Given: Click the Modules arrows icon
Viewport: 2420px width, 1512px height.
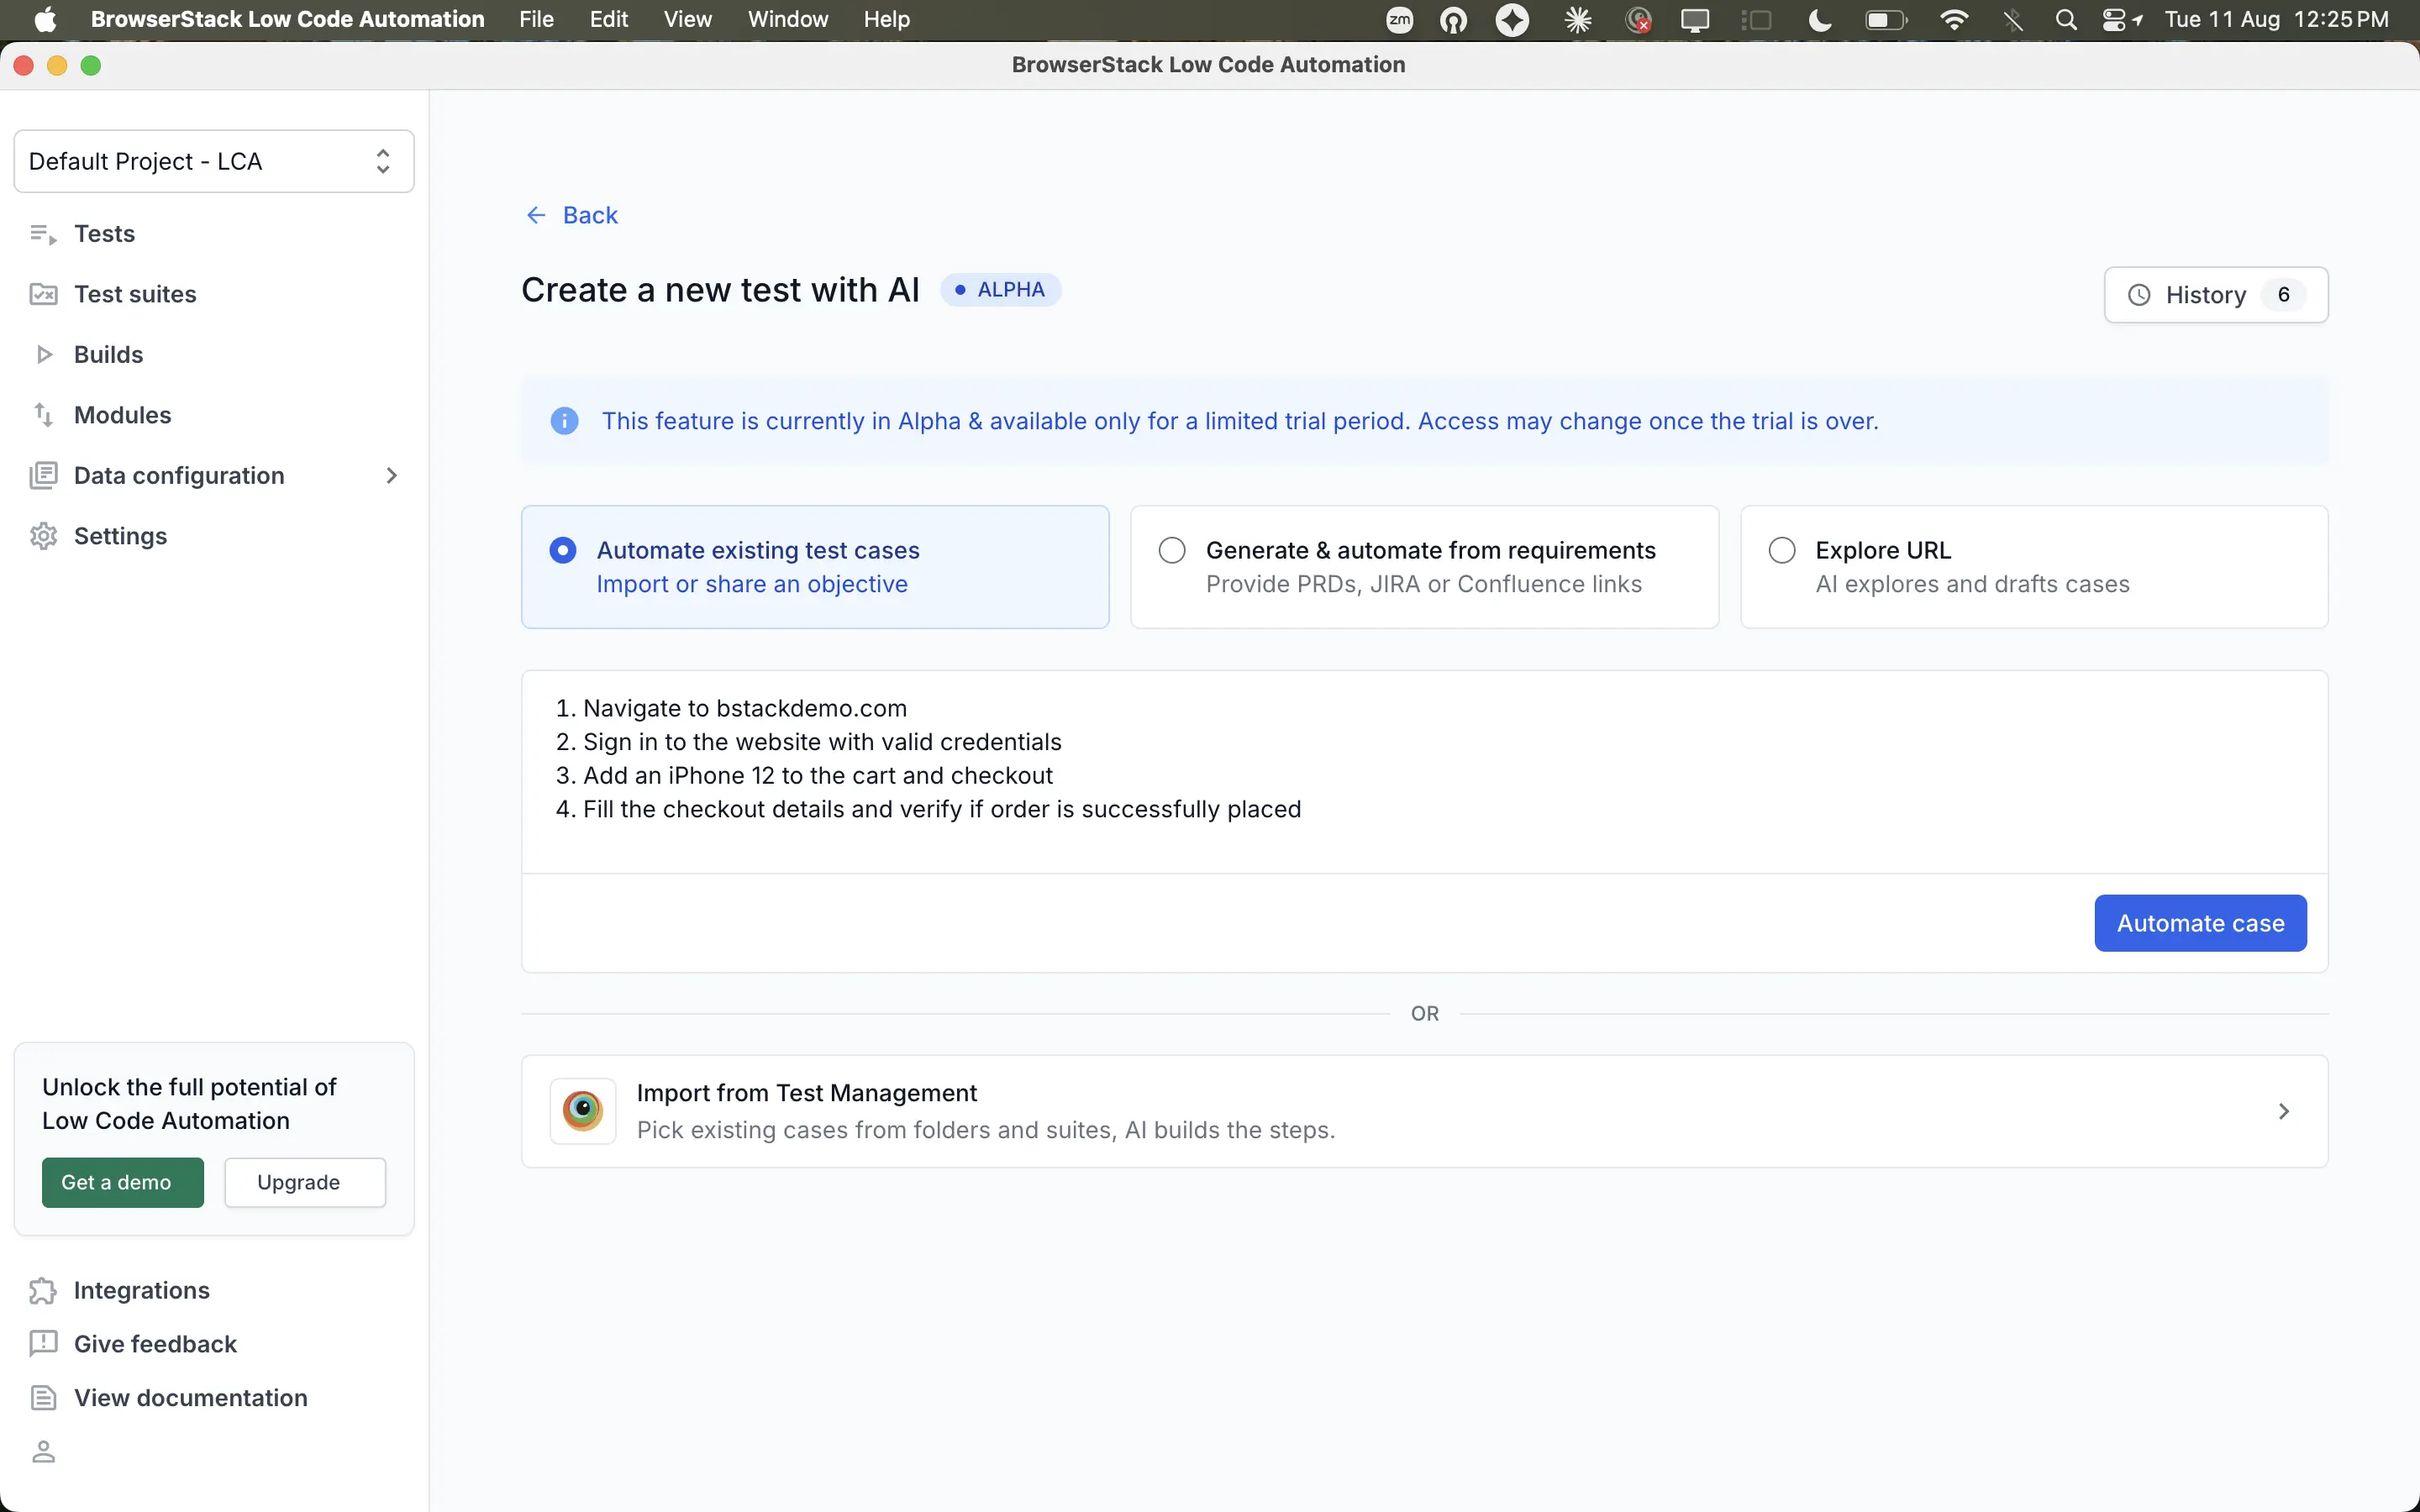Looking at the screenshot, I should point(43,414).
